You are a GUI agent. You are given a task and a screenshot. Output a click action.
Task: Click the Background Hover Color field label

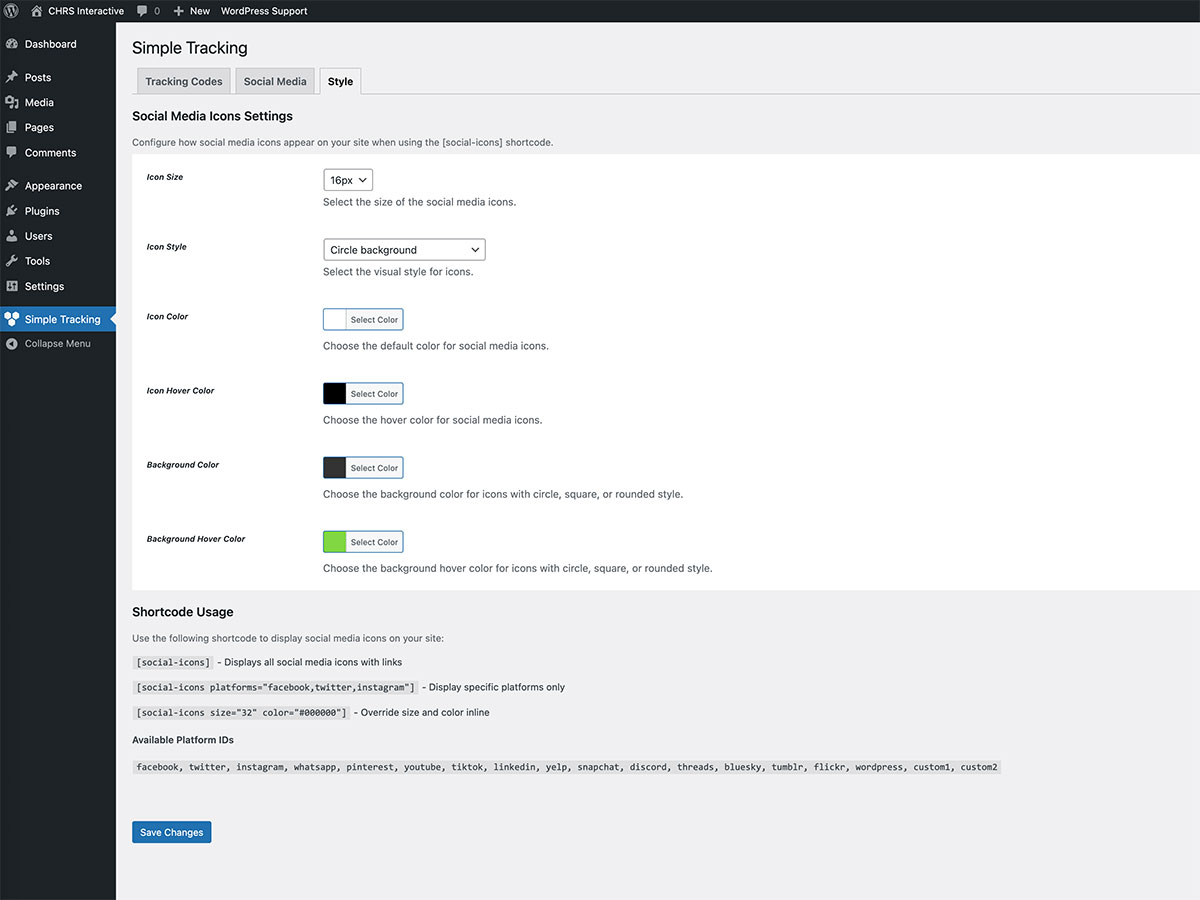[196, 539]
